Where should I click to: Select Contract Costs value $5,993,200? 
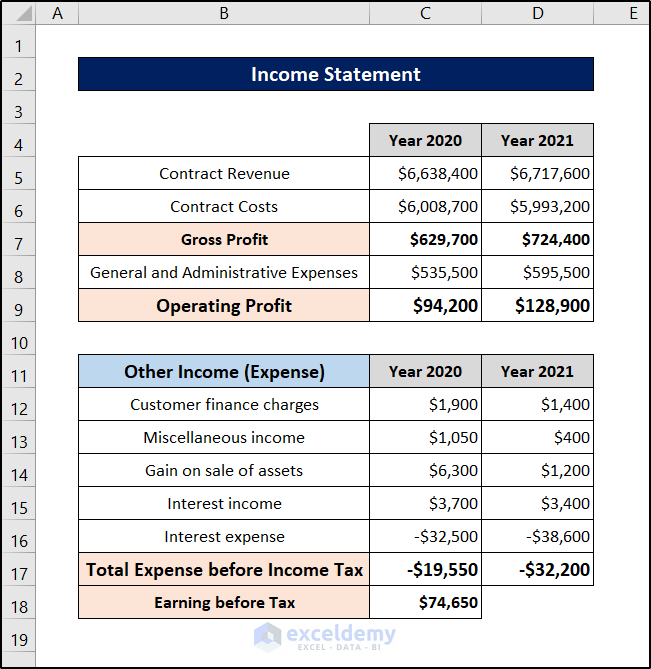pos(538,207)
